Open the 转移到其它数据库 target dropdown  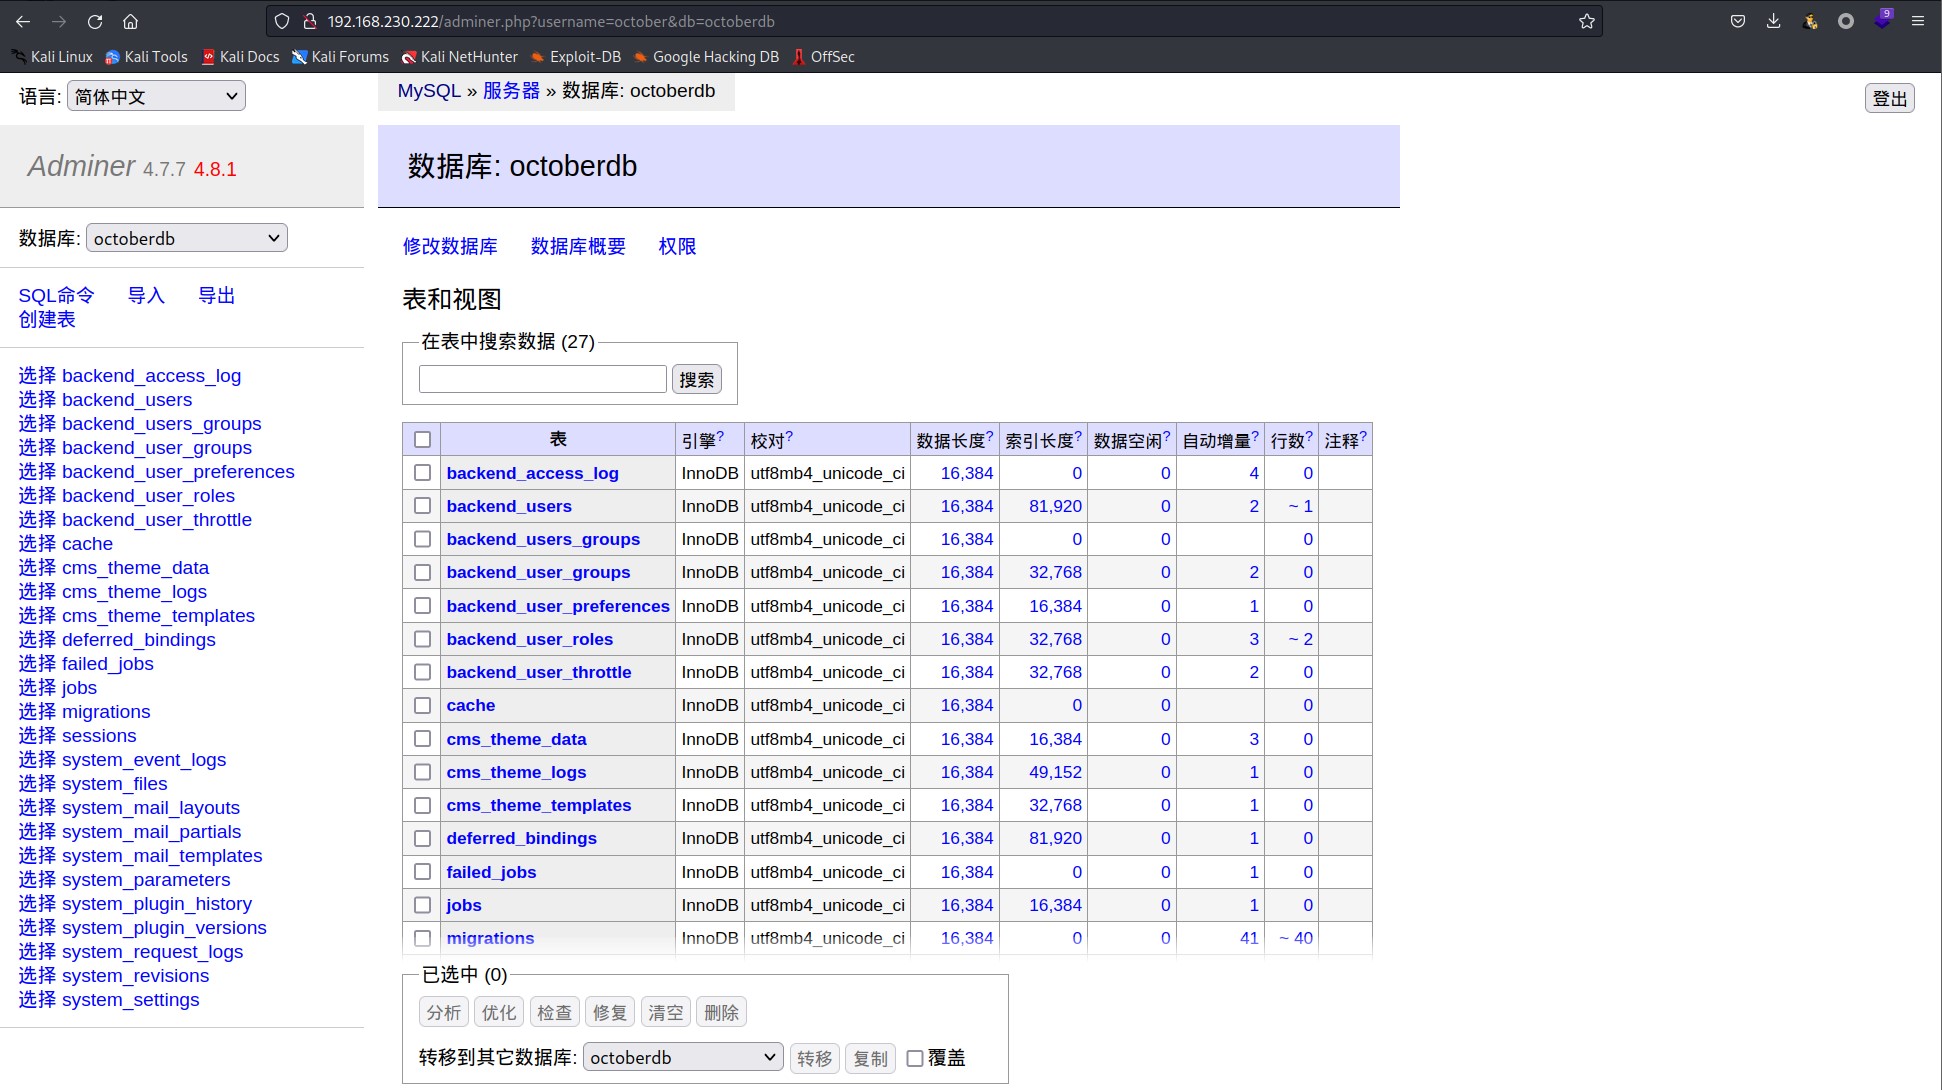click(683, 1057)
